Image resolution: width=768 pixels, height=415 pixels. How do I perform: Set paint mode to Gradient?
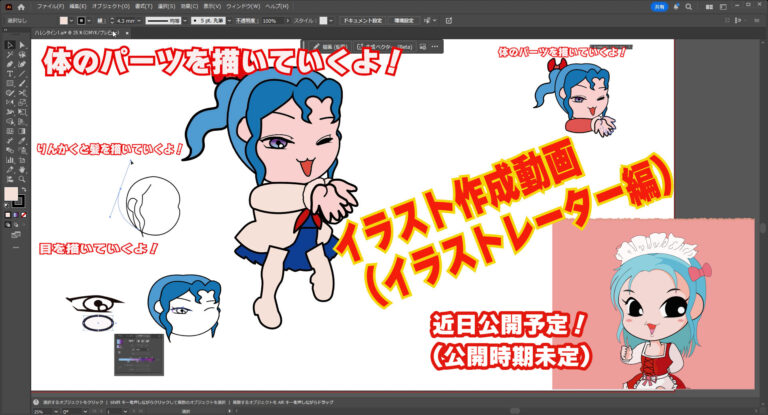pos(16,215)
